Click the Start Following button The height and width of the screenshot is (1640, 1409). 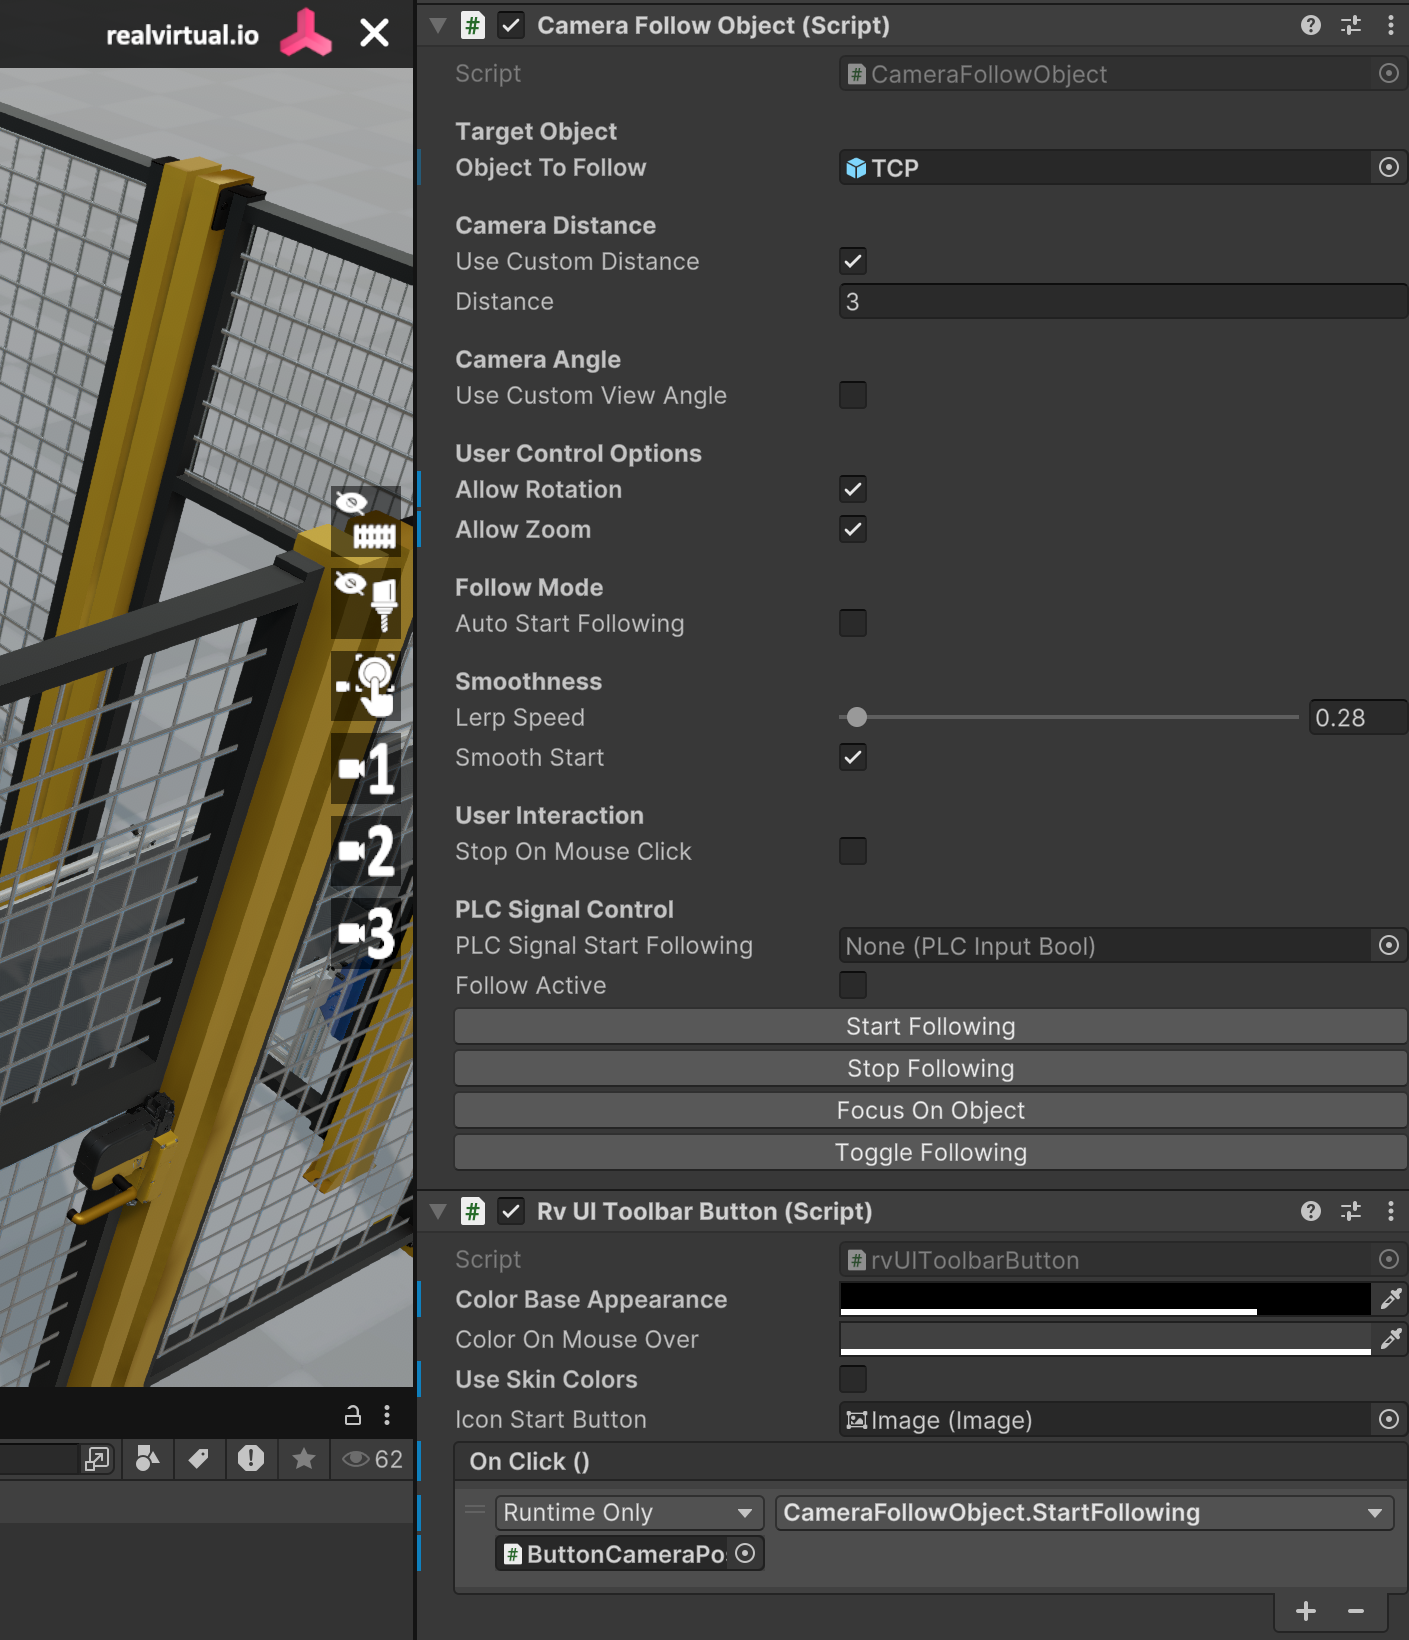[x=930, y=1026]
